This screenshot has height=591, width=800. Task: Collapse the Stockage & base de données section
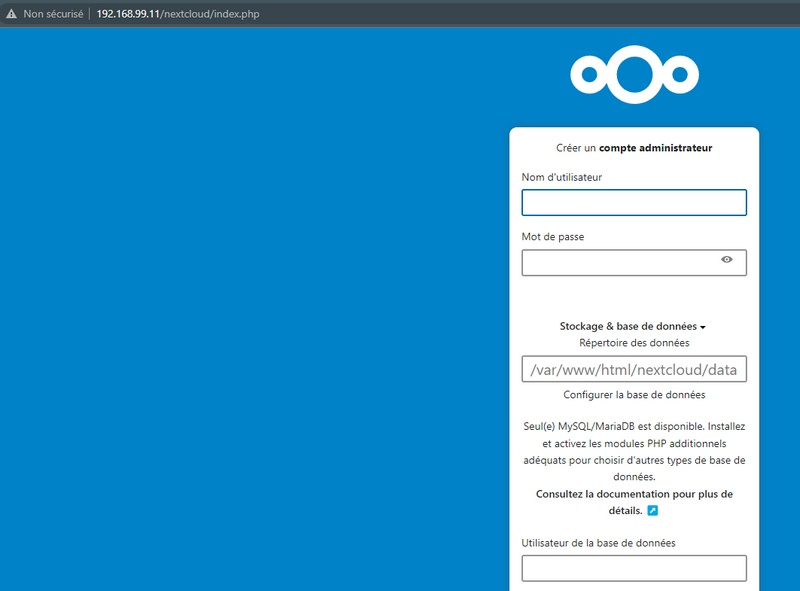pyautogui.click(x=633, y=327)
